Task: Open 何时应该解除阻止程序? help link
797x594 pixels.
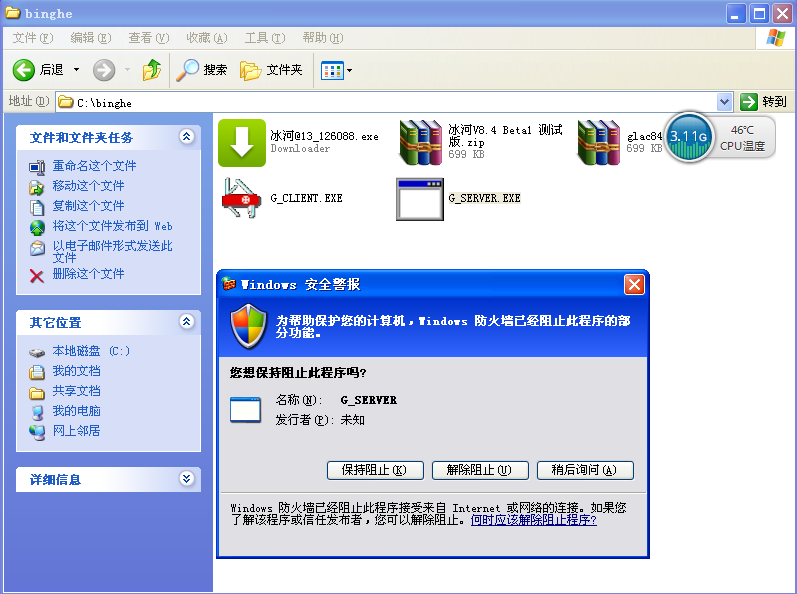Action: (x=534, y=520)
